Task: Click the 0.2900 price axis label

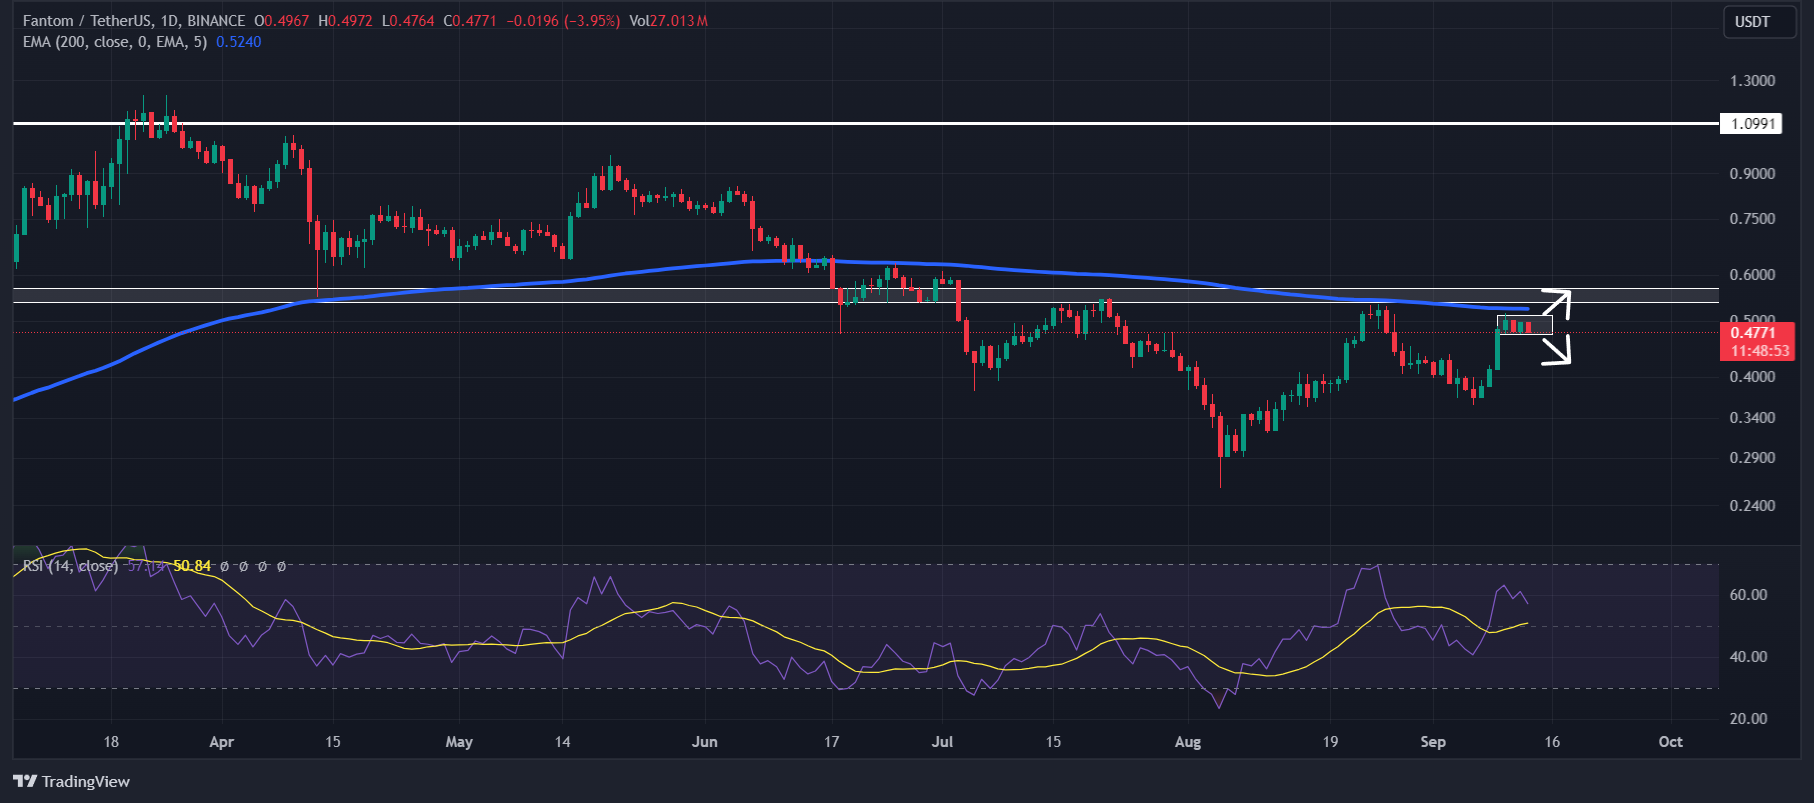Action: [x=1752, y=458]
